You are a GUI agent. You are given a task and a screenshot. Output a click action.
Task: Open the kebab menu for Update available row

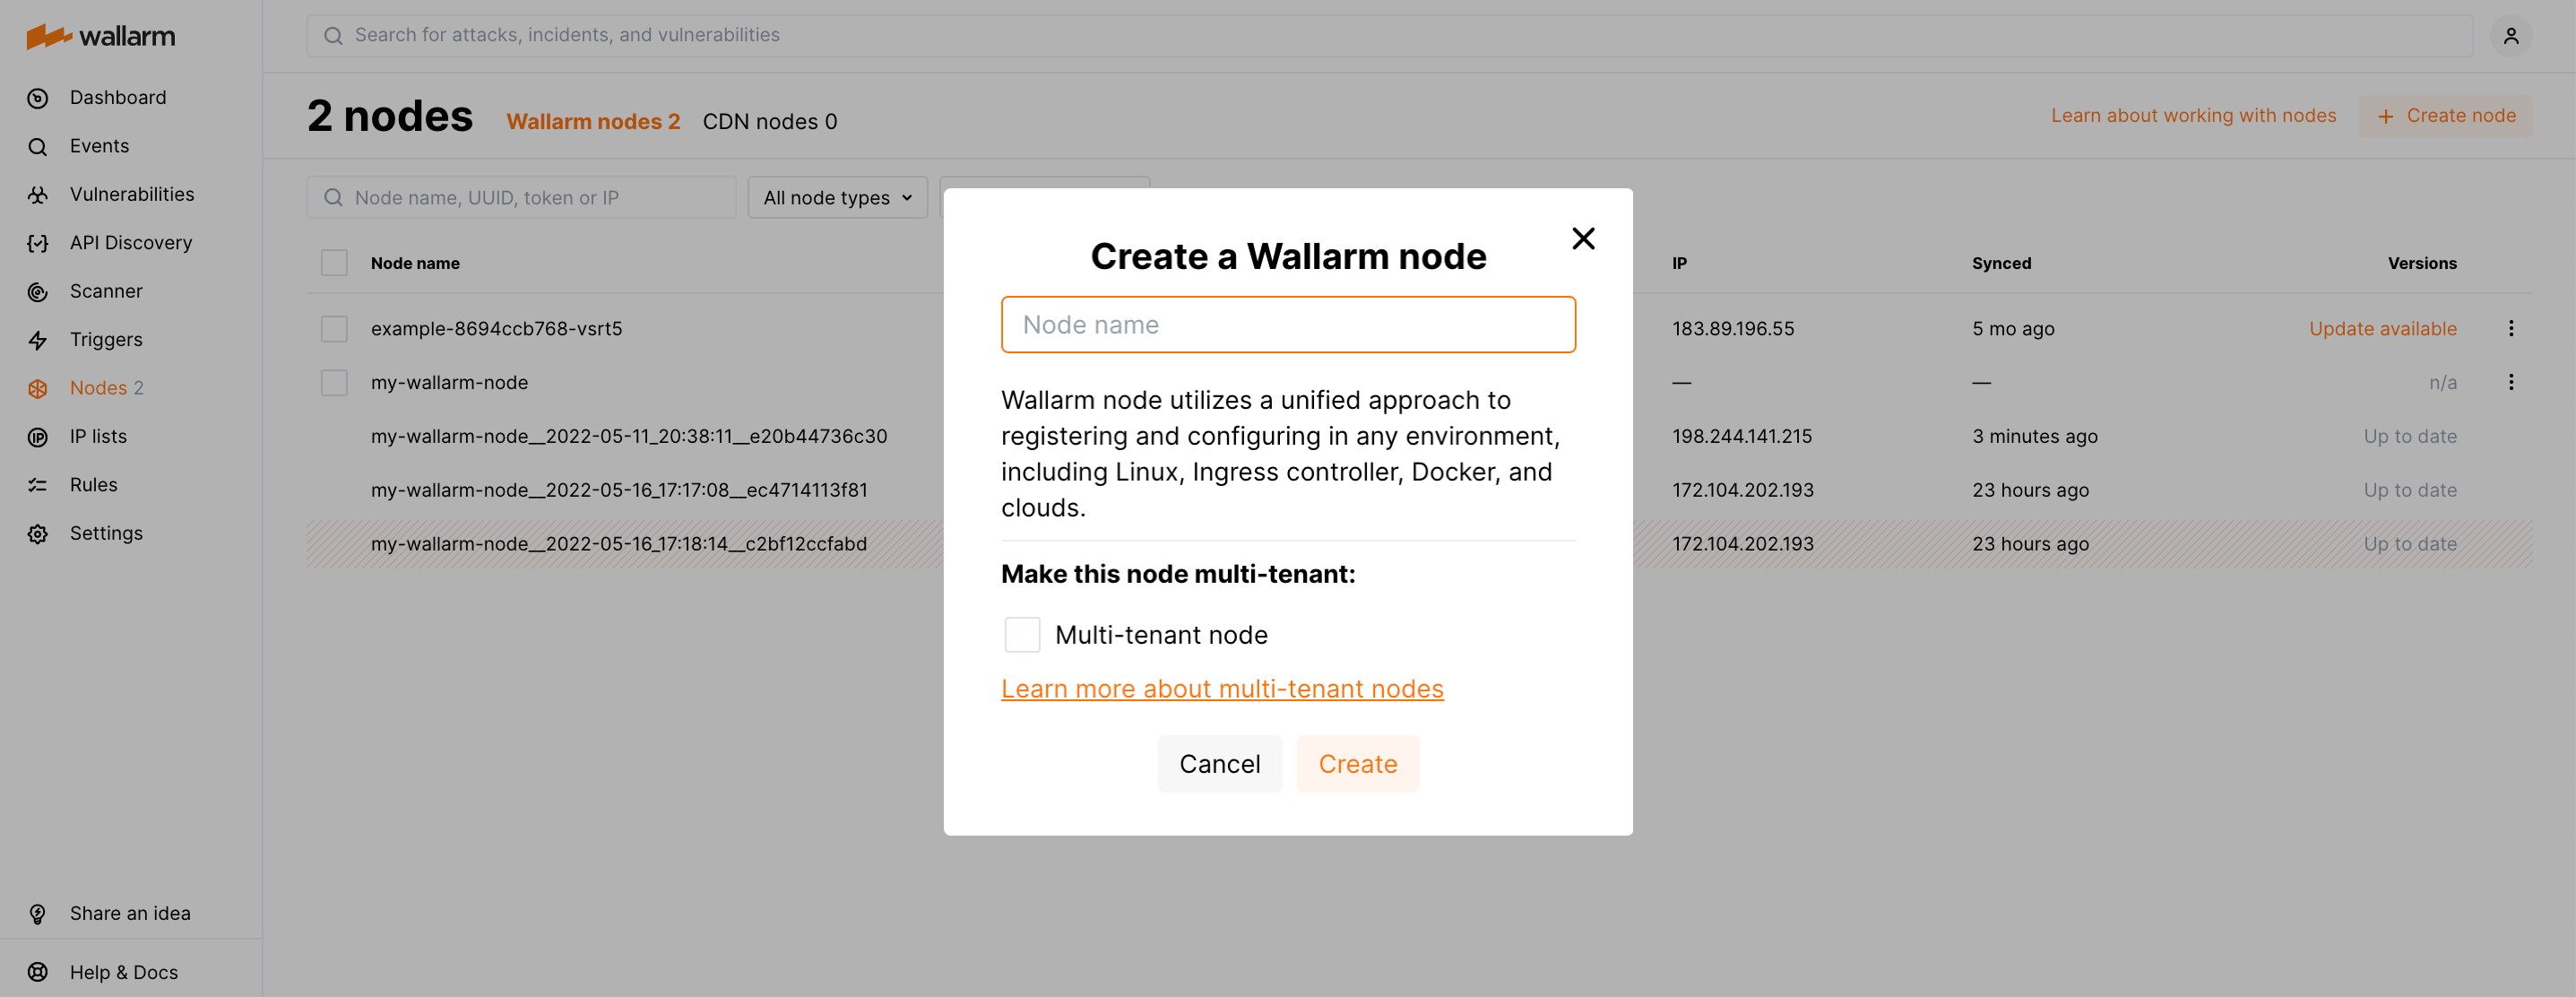tap(2512, 327)
